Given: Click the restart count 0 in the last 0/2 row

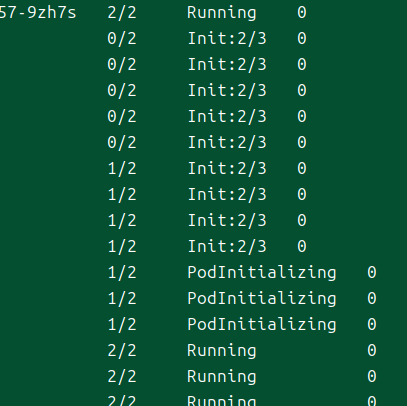Looking at the screenshot, I should pyautogui.click(x=302, y=143).
